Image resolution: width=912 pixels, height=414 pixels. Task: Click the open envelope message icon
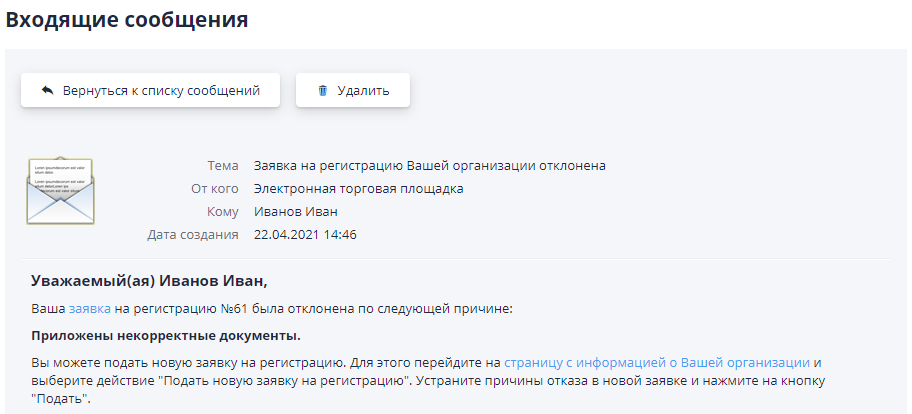point(60,190)
